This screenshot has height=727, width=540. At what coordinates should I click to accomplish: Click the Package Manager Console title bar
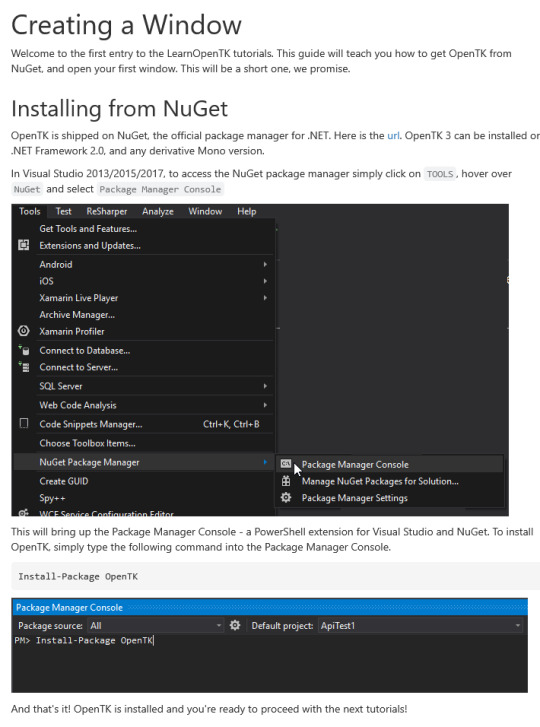tap(269, 607)
